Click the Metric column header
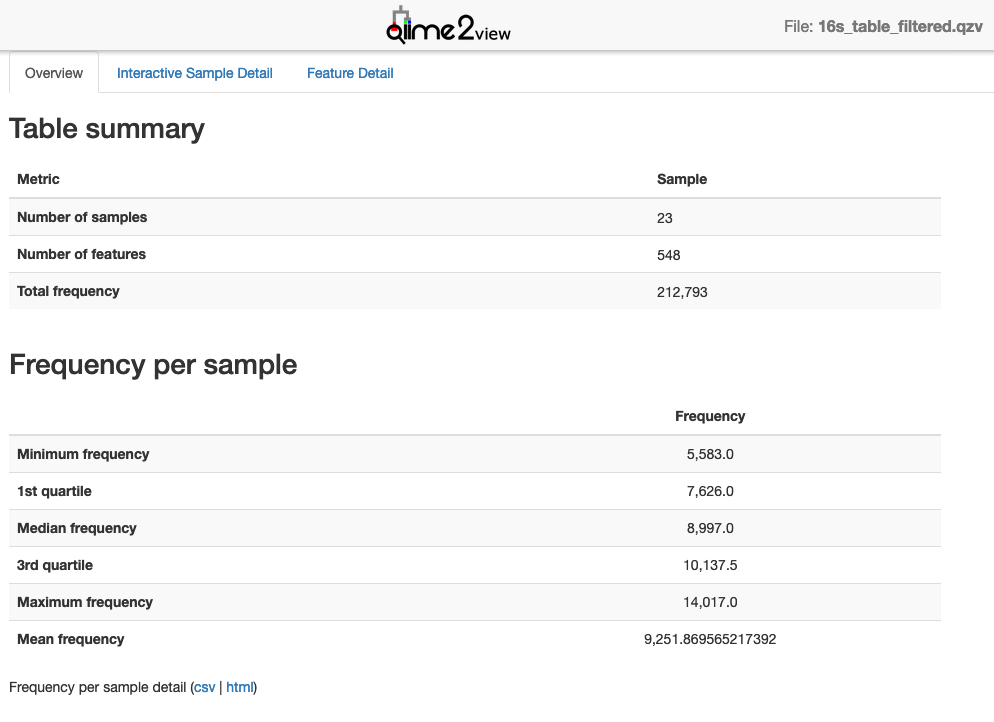Viewport: 994px width, 722px height. [x=39, y=179]
